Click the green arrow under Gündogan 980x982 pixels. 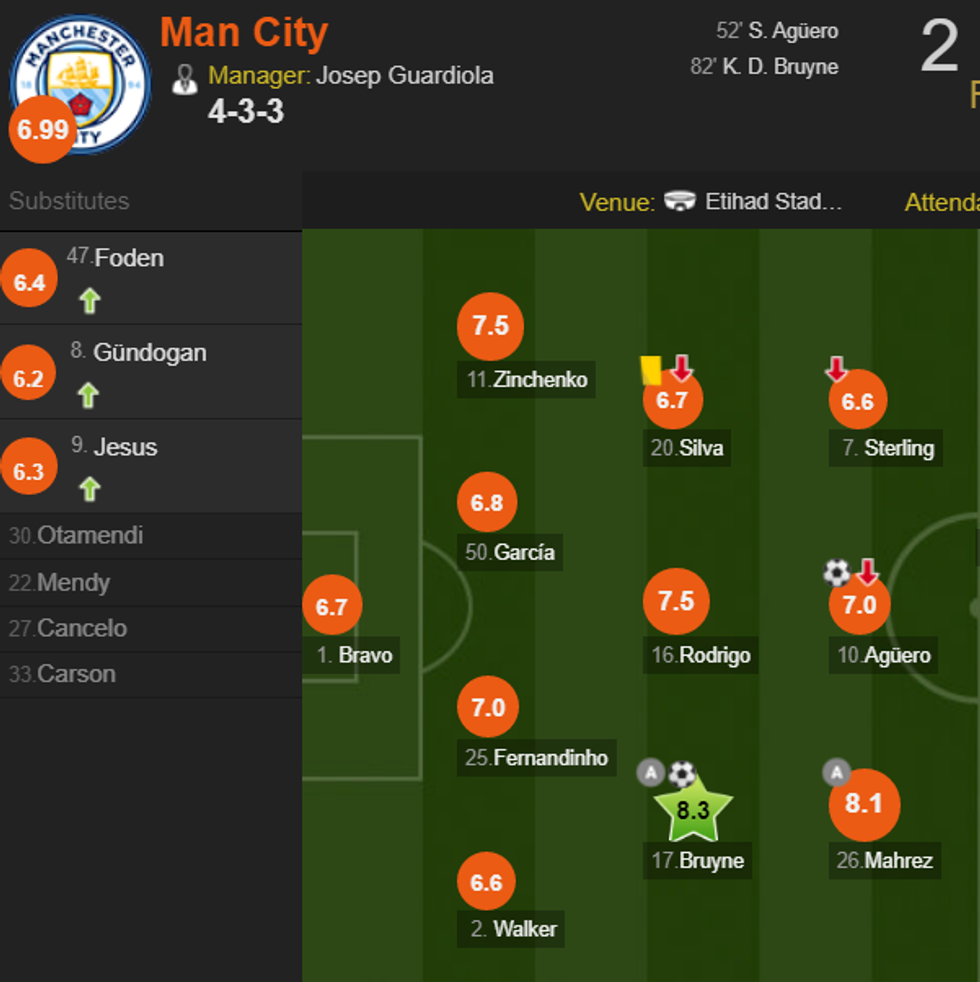[89, 396]
